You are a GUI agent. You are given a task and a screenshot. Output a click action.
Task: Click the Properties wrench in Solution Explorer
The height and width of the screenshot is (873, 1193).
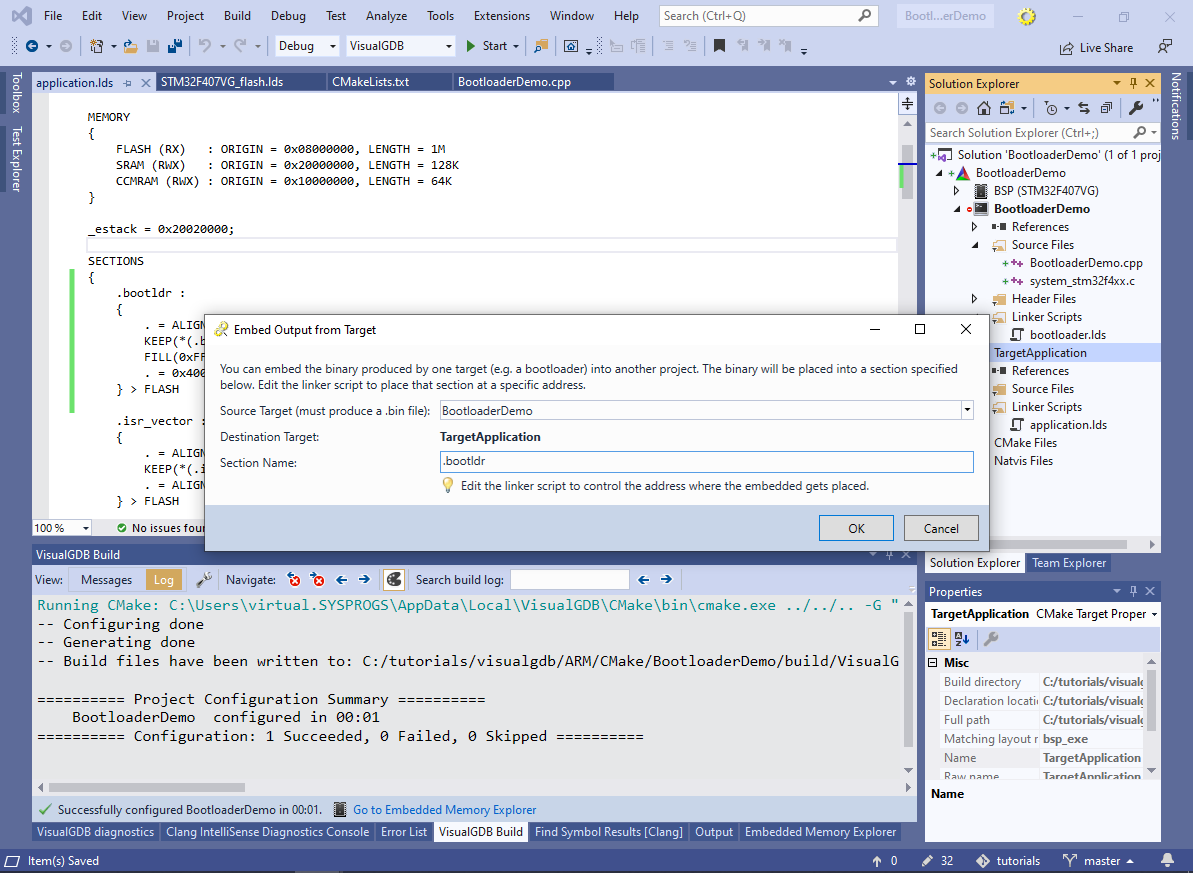point(1136,108)
